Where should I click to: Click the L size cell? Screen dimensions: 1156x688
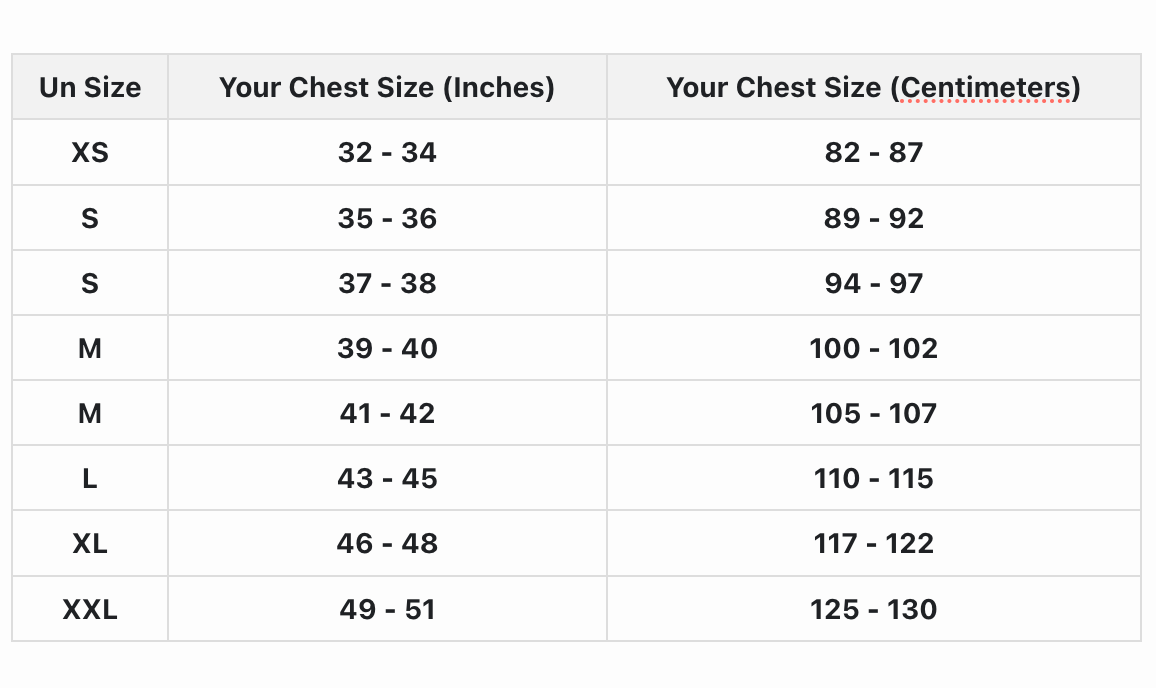coord(90,479)
